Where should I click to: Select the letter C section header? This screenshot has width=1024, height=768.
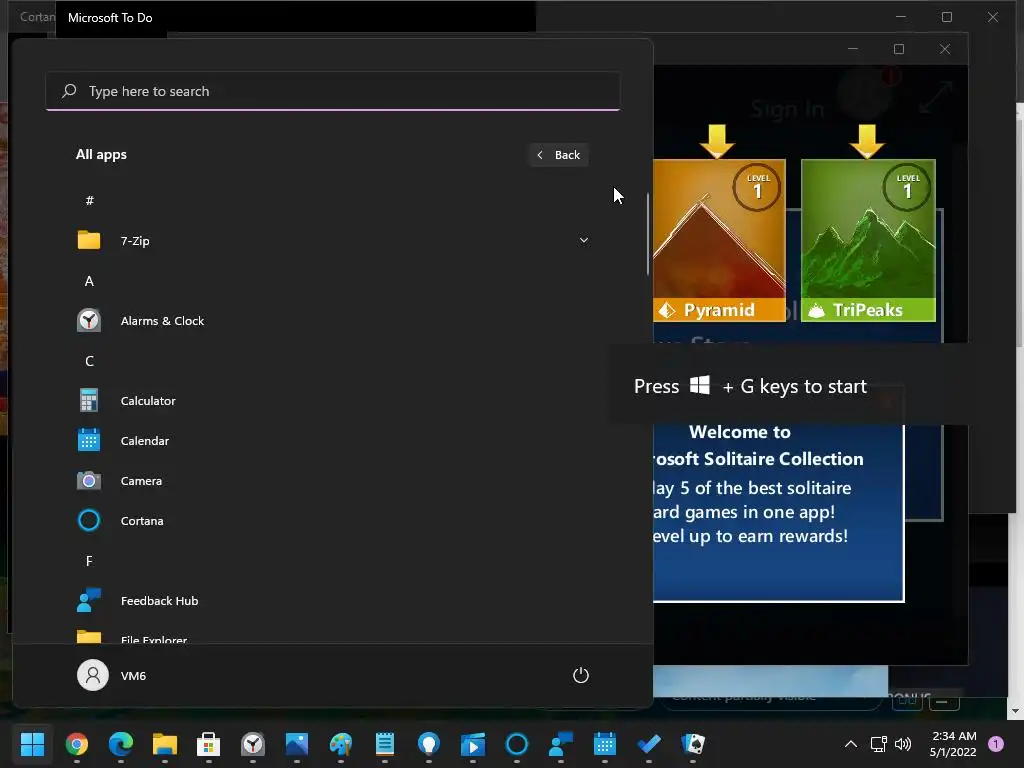click(89, 361)
